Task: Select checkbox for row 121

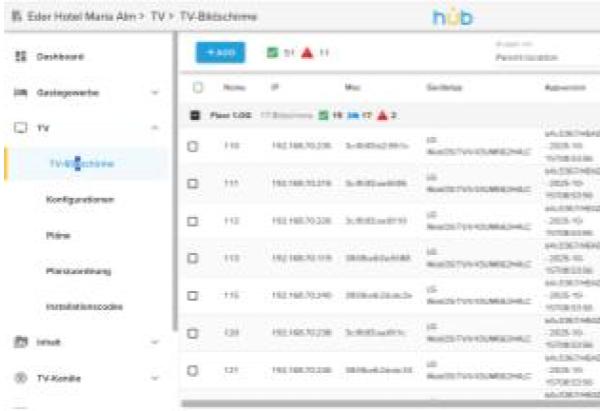Action: pos(192,371)
